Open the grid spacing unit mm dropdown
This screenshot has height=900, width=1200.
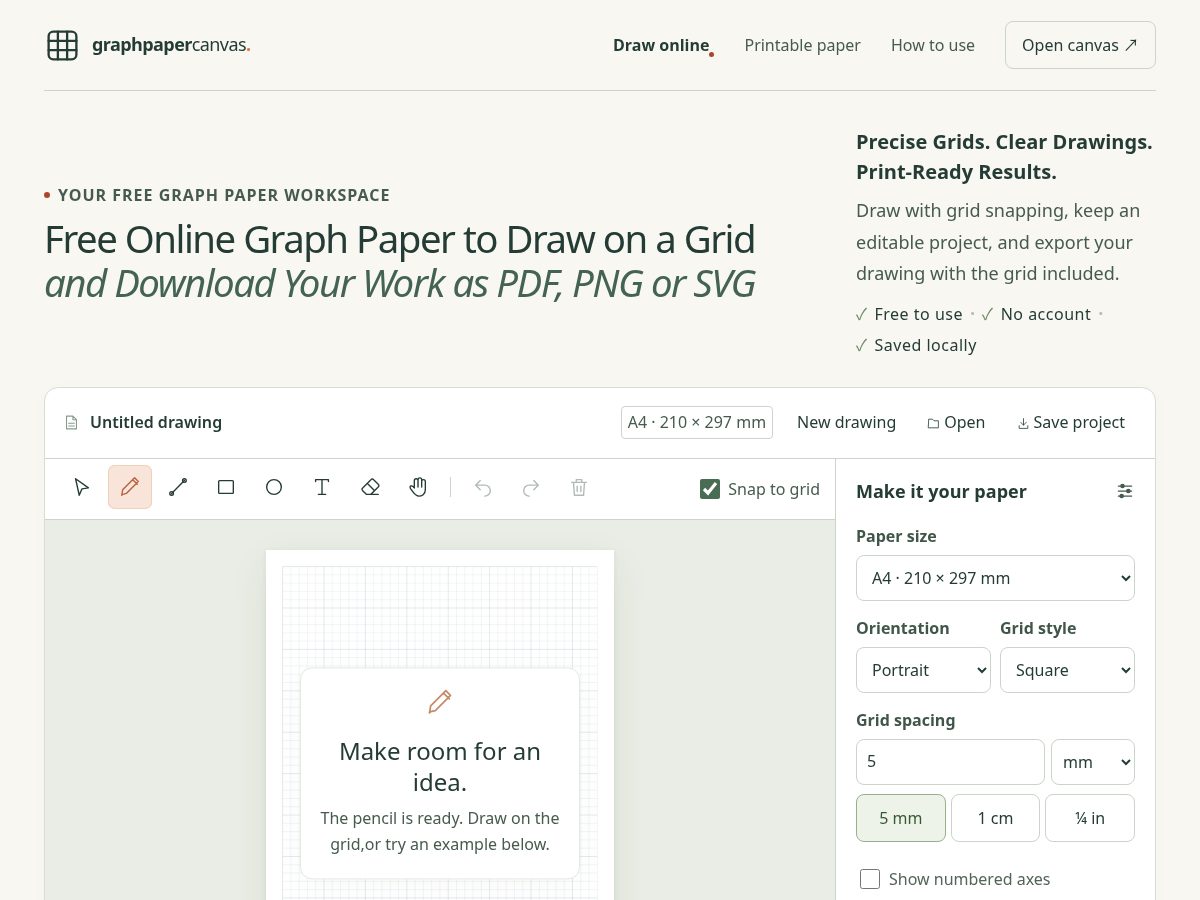[x=1093, y=762]
